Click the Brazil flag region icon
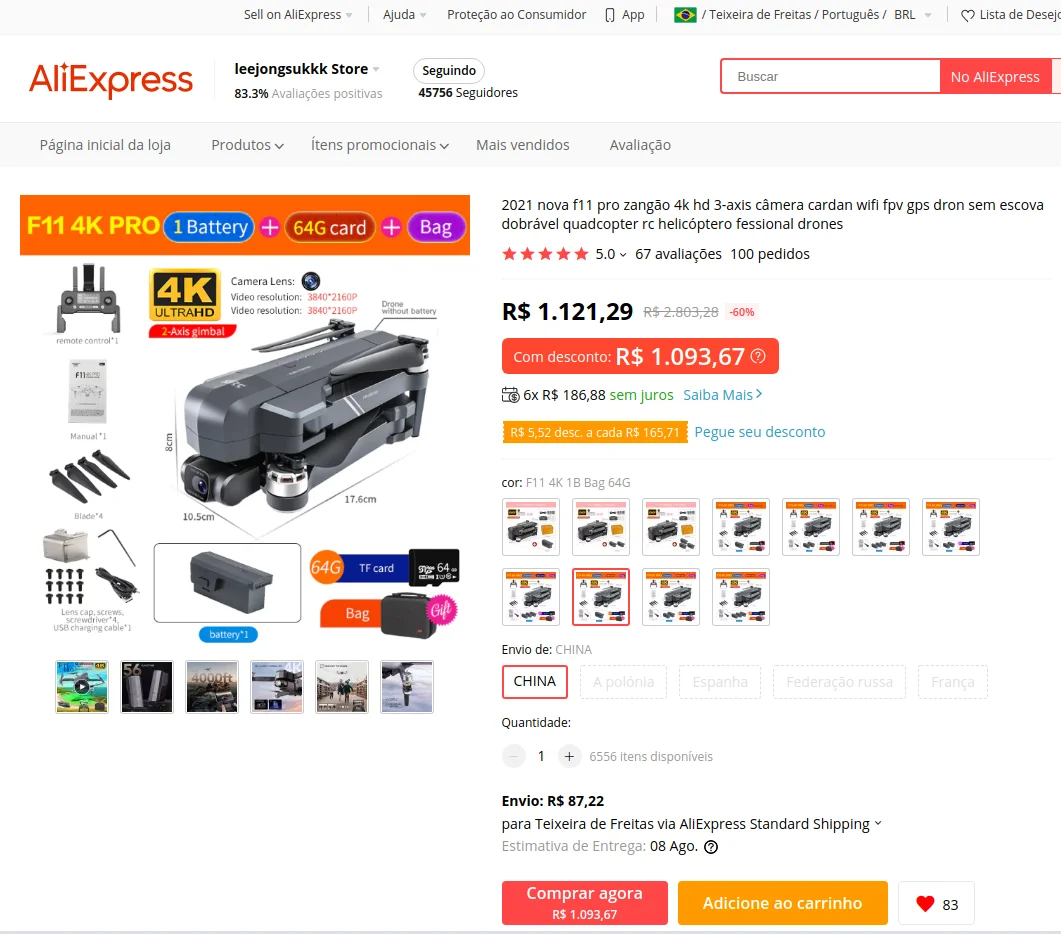This screenshot has width=1061, height=934. tap(685, 15)
